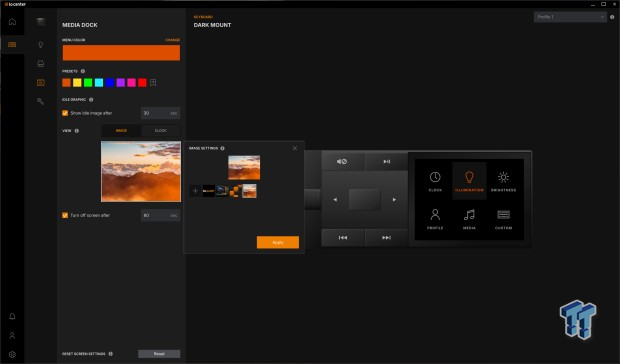Save the current color as a preset bookmark
This screenshot has width=620, height=364.
point(153,83)
